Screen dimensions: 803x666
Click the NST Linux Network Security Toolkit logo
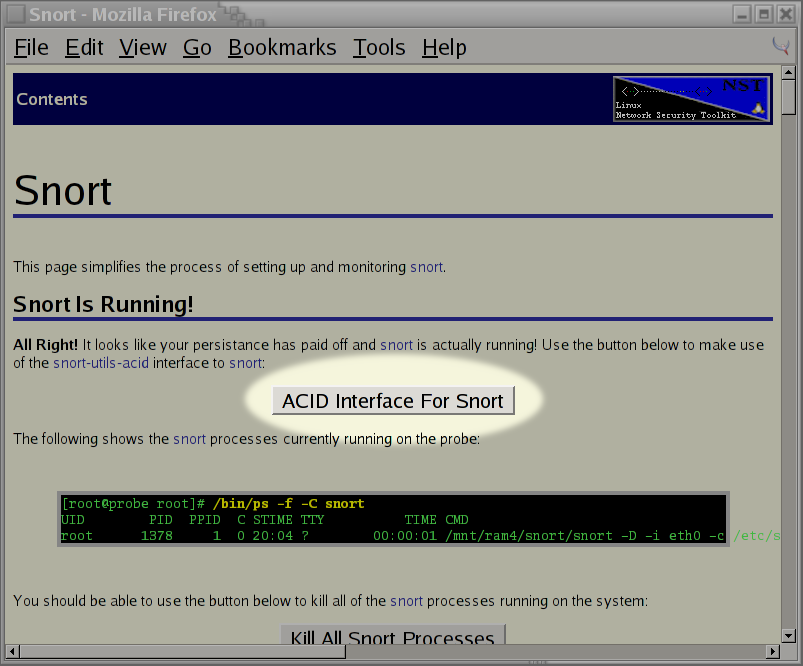tap(691, 99)
